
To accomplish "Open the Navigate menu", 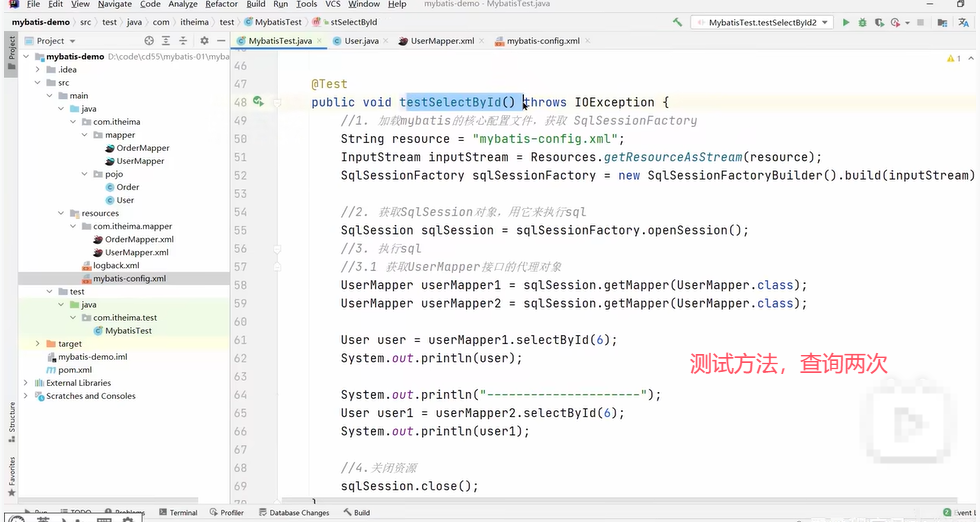I will coord(115,4).
